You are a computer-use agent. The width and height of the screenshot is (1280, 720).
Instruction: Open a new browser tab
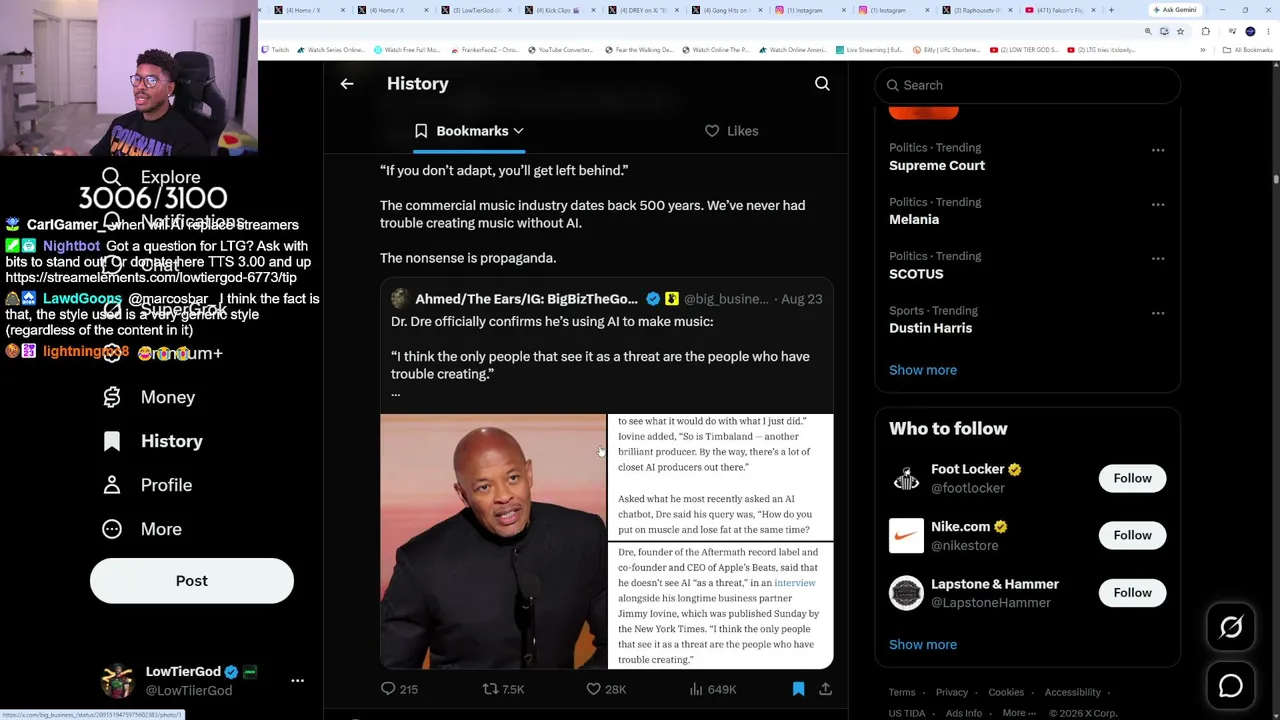coord(1111,10)
